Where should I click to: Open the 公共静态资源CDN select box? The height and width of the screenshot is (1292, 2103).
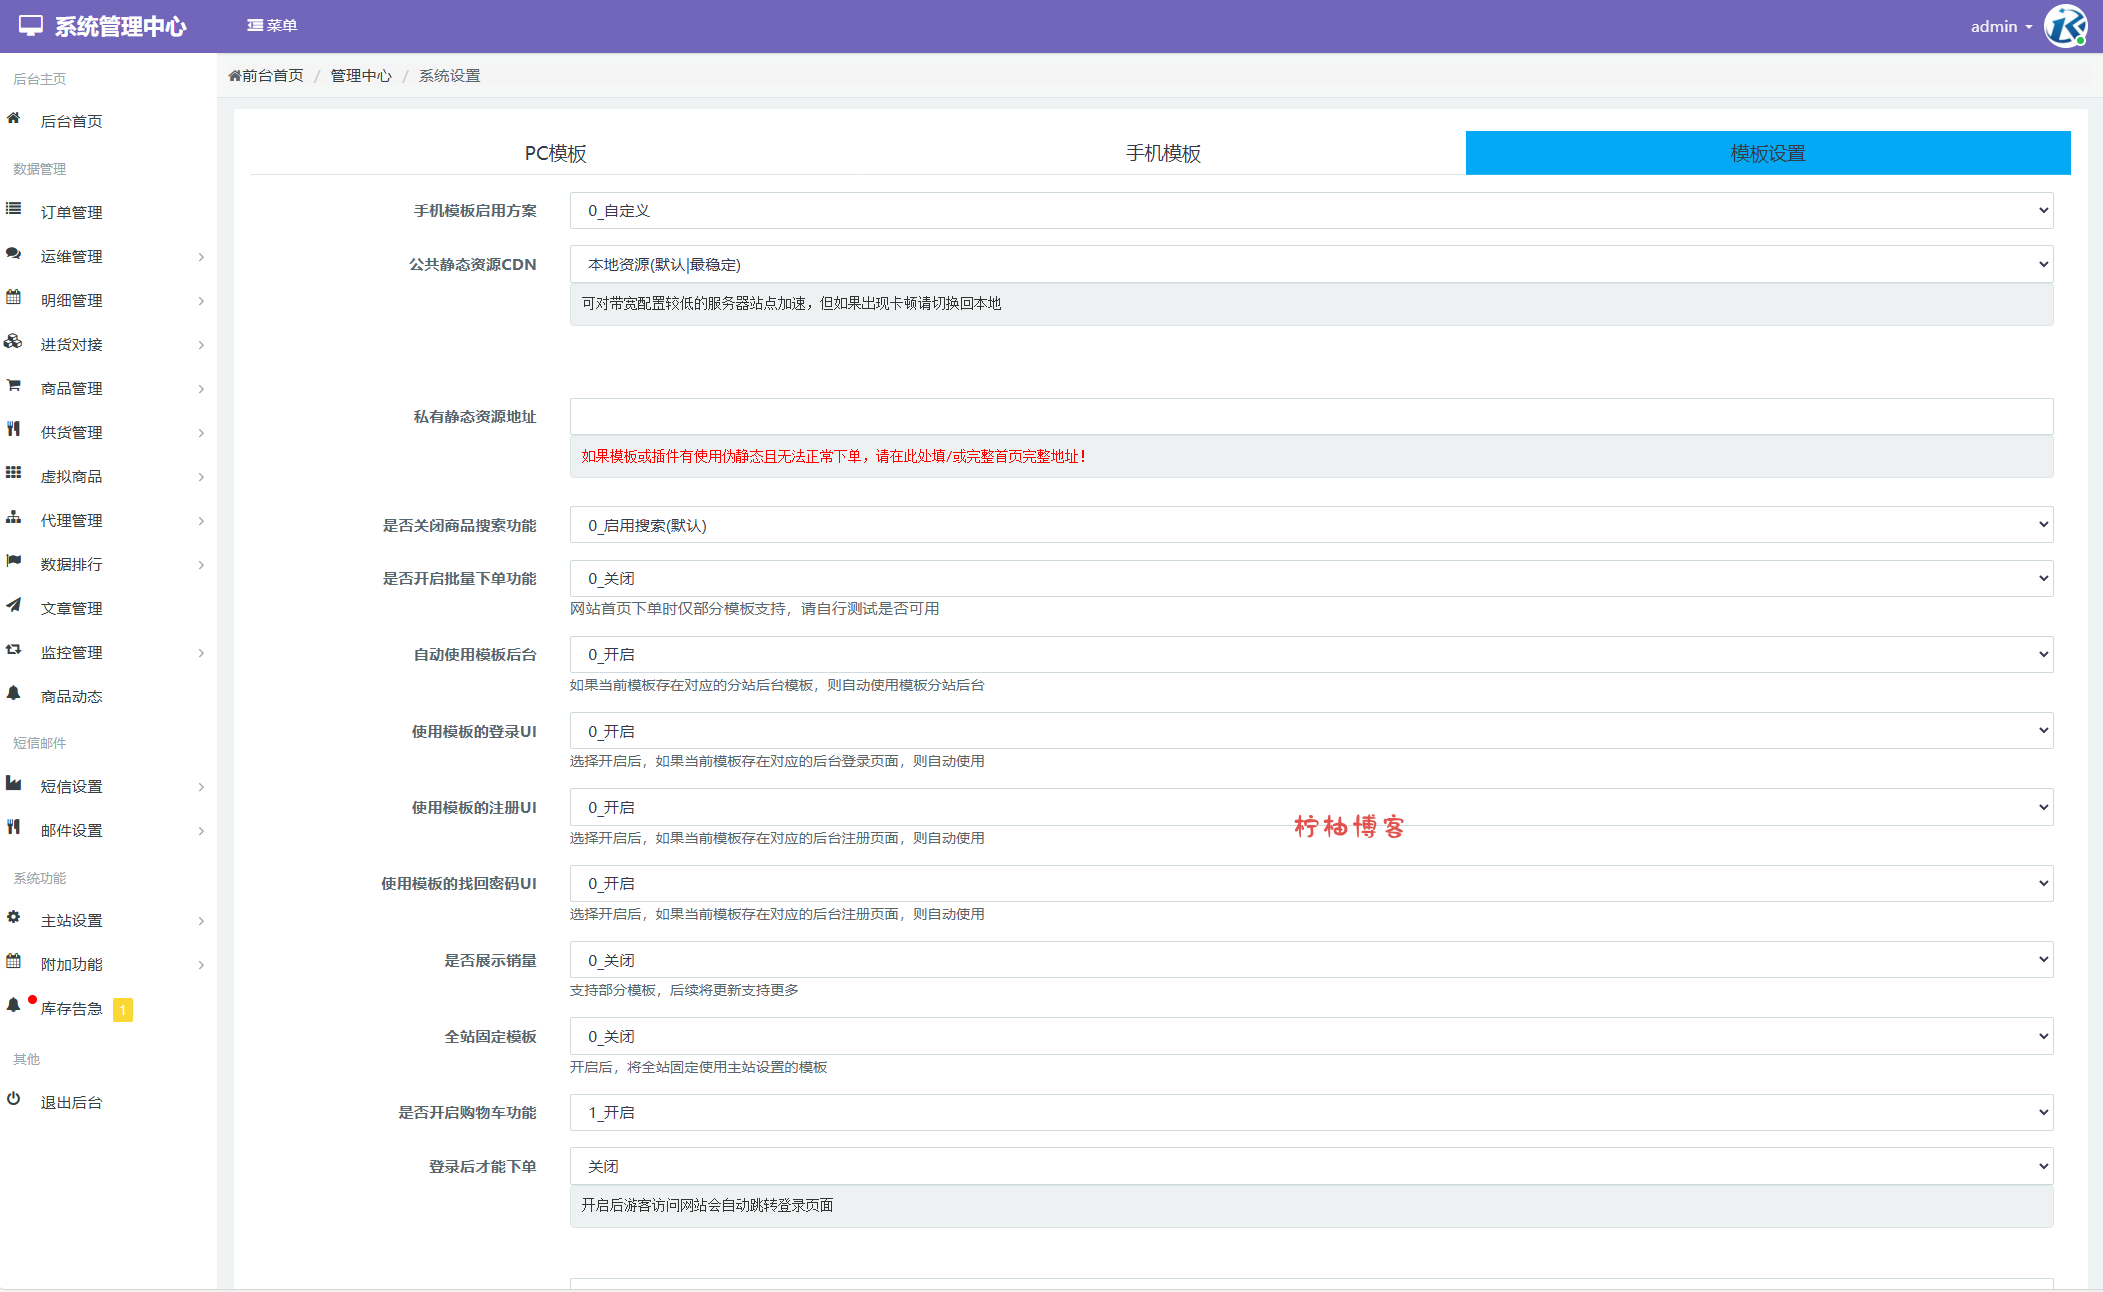point(1311,265)
